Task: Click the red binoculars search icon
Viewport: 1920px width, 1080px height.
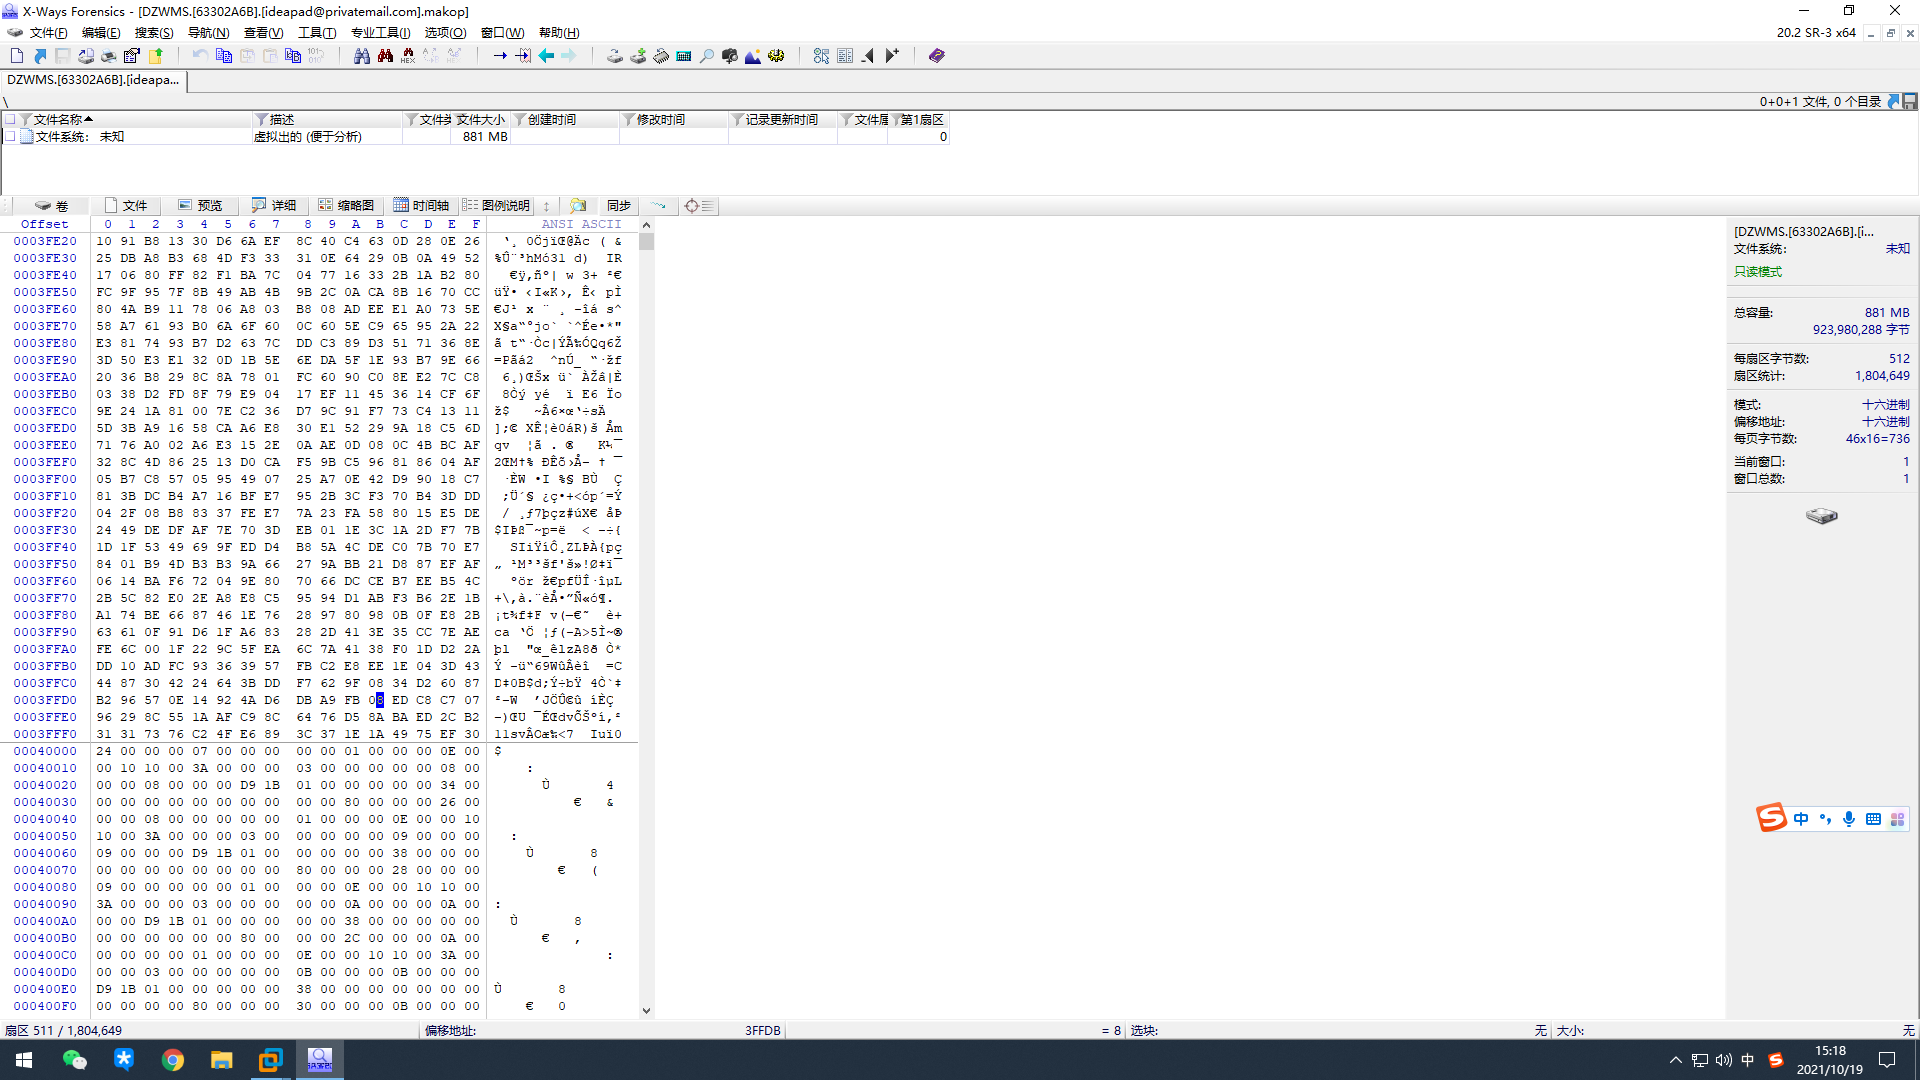Action: 385,56
